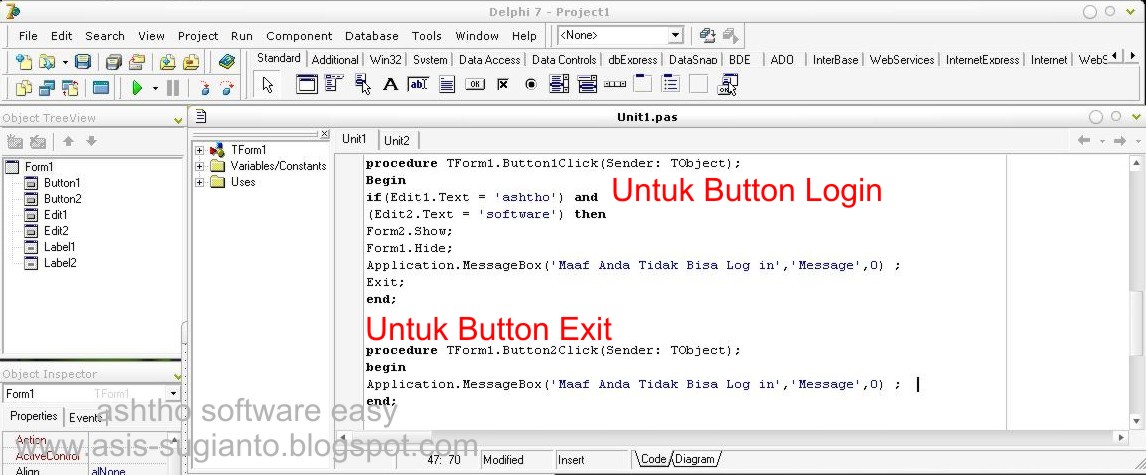Expand the Variables/Constants folder node
This screenshot has width=1146, height=475.
coord(200,166)
